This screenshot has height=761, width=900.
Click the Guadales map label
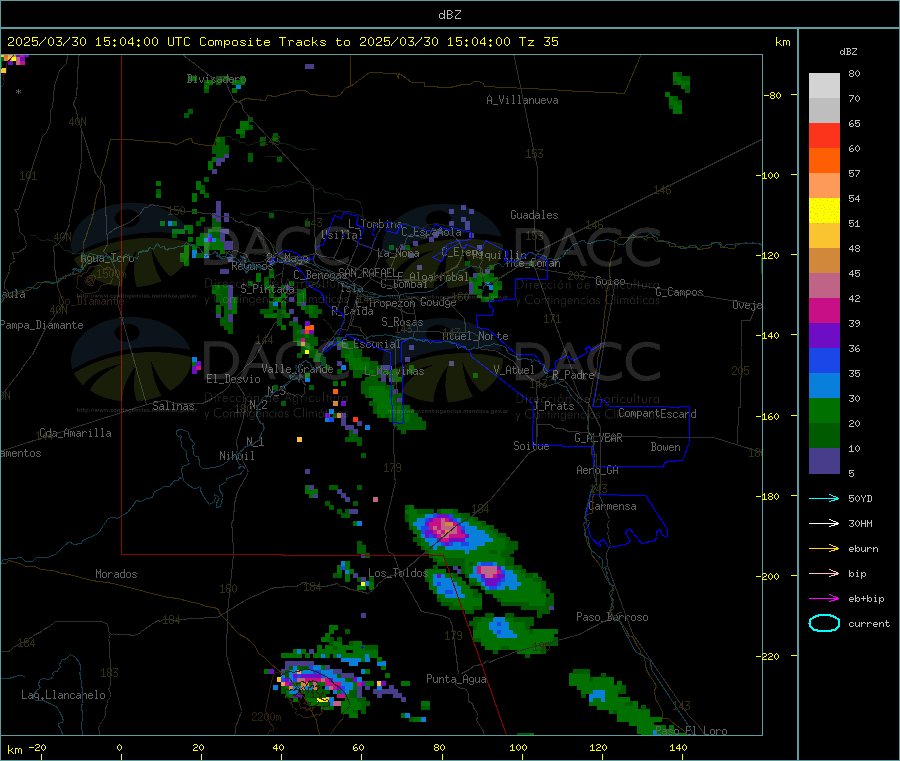coord(534,215)
